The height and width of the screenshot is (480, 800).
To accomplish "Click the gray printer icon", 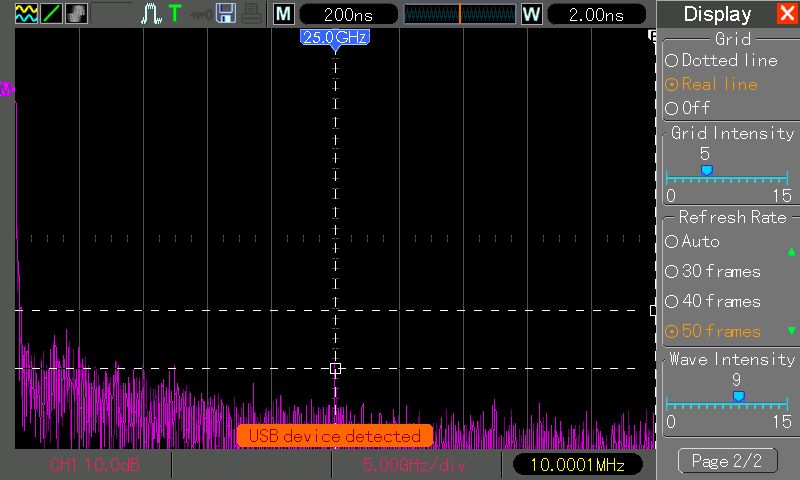I will pyautogui.click(x=252, y=14).
